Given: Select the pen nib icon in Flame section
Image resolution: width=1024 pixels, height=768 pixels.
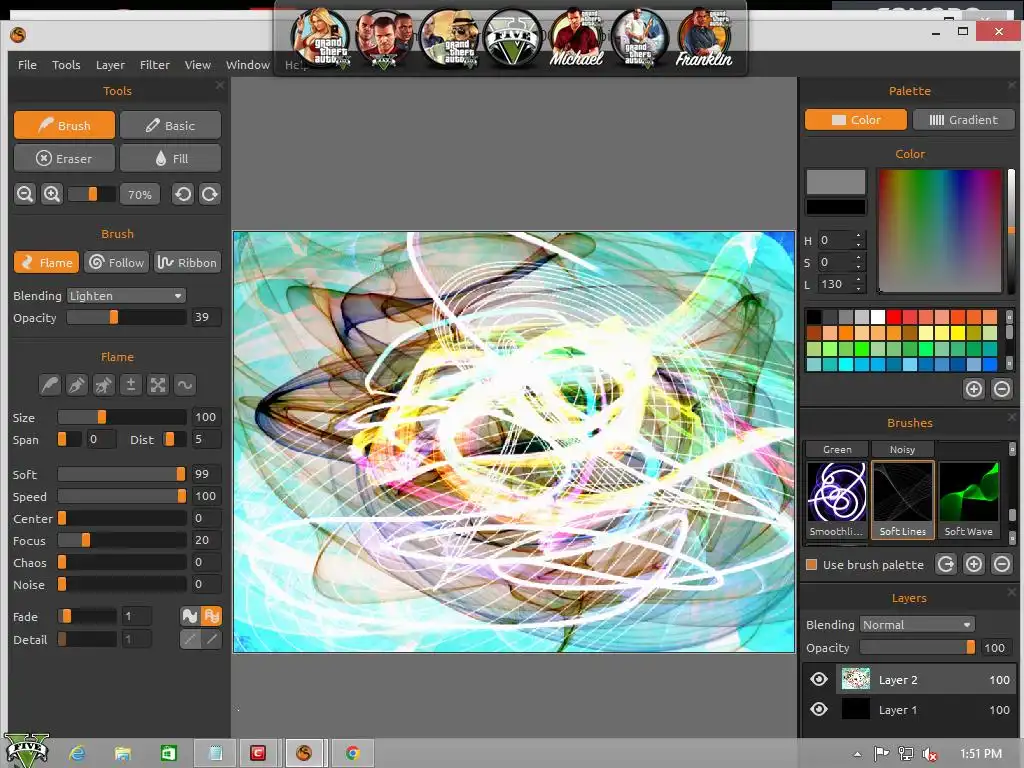Looking at the screenshot, I should 77,385.
